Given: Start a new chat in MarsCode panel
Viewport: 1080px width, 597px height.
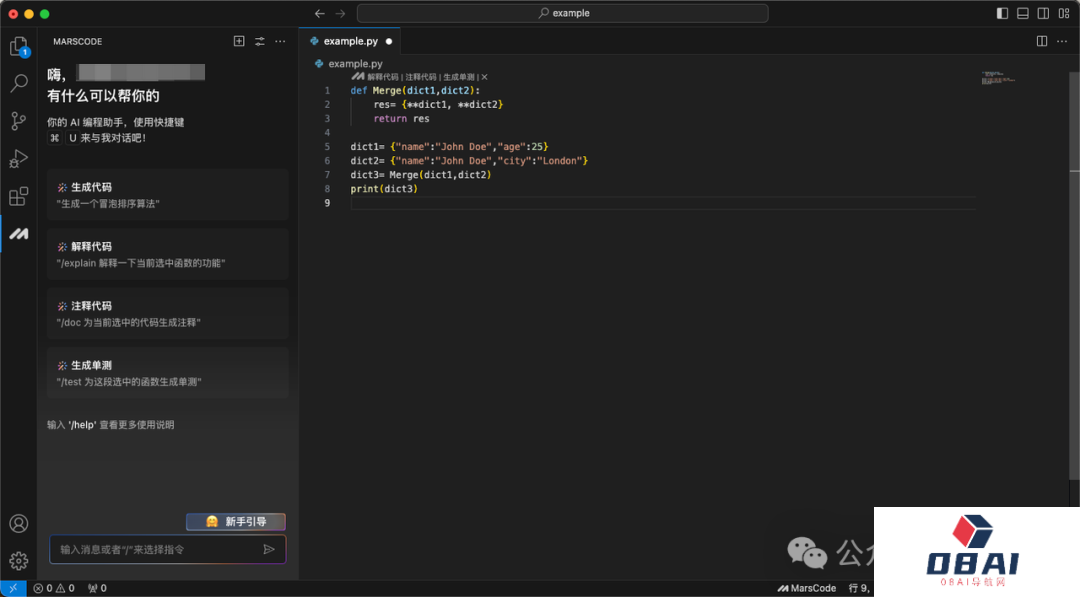Looking at the screenshot, I should (239, 41).
